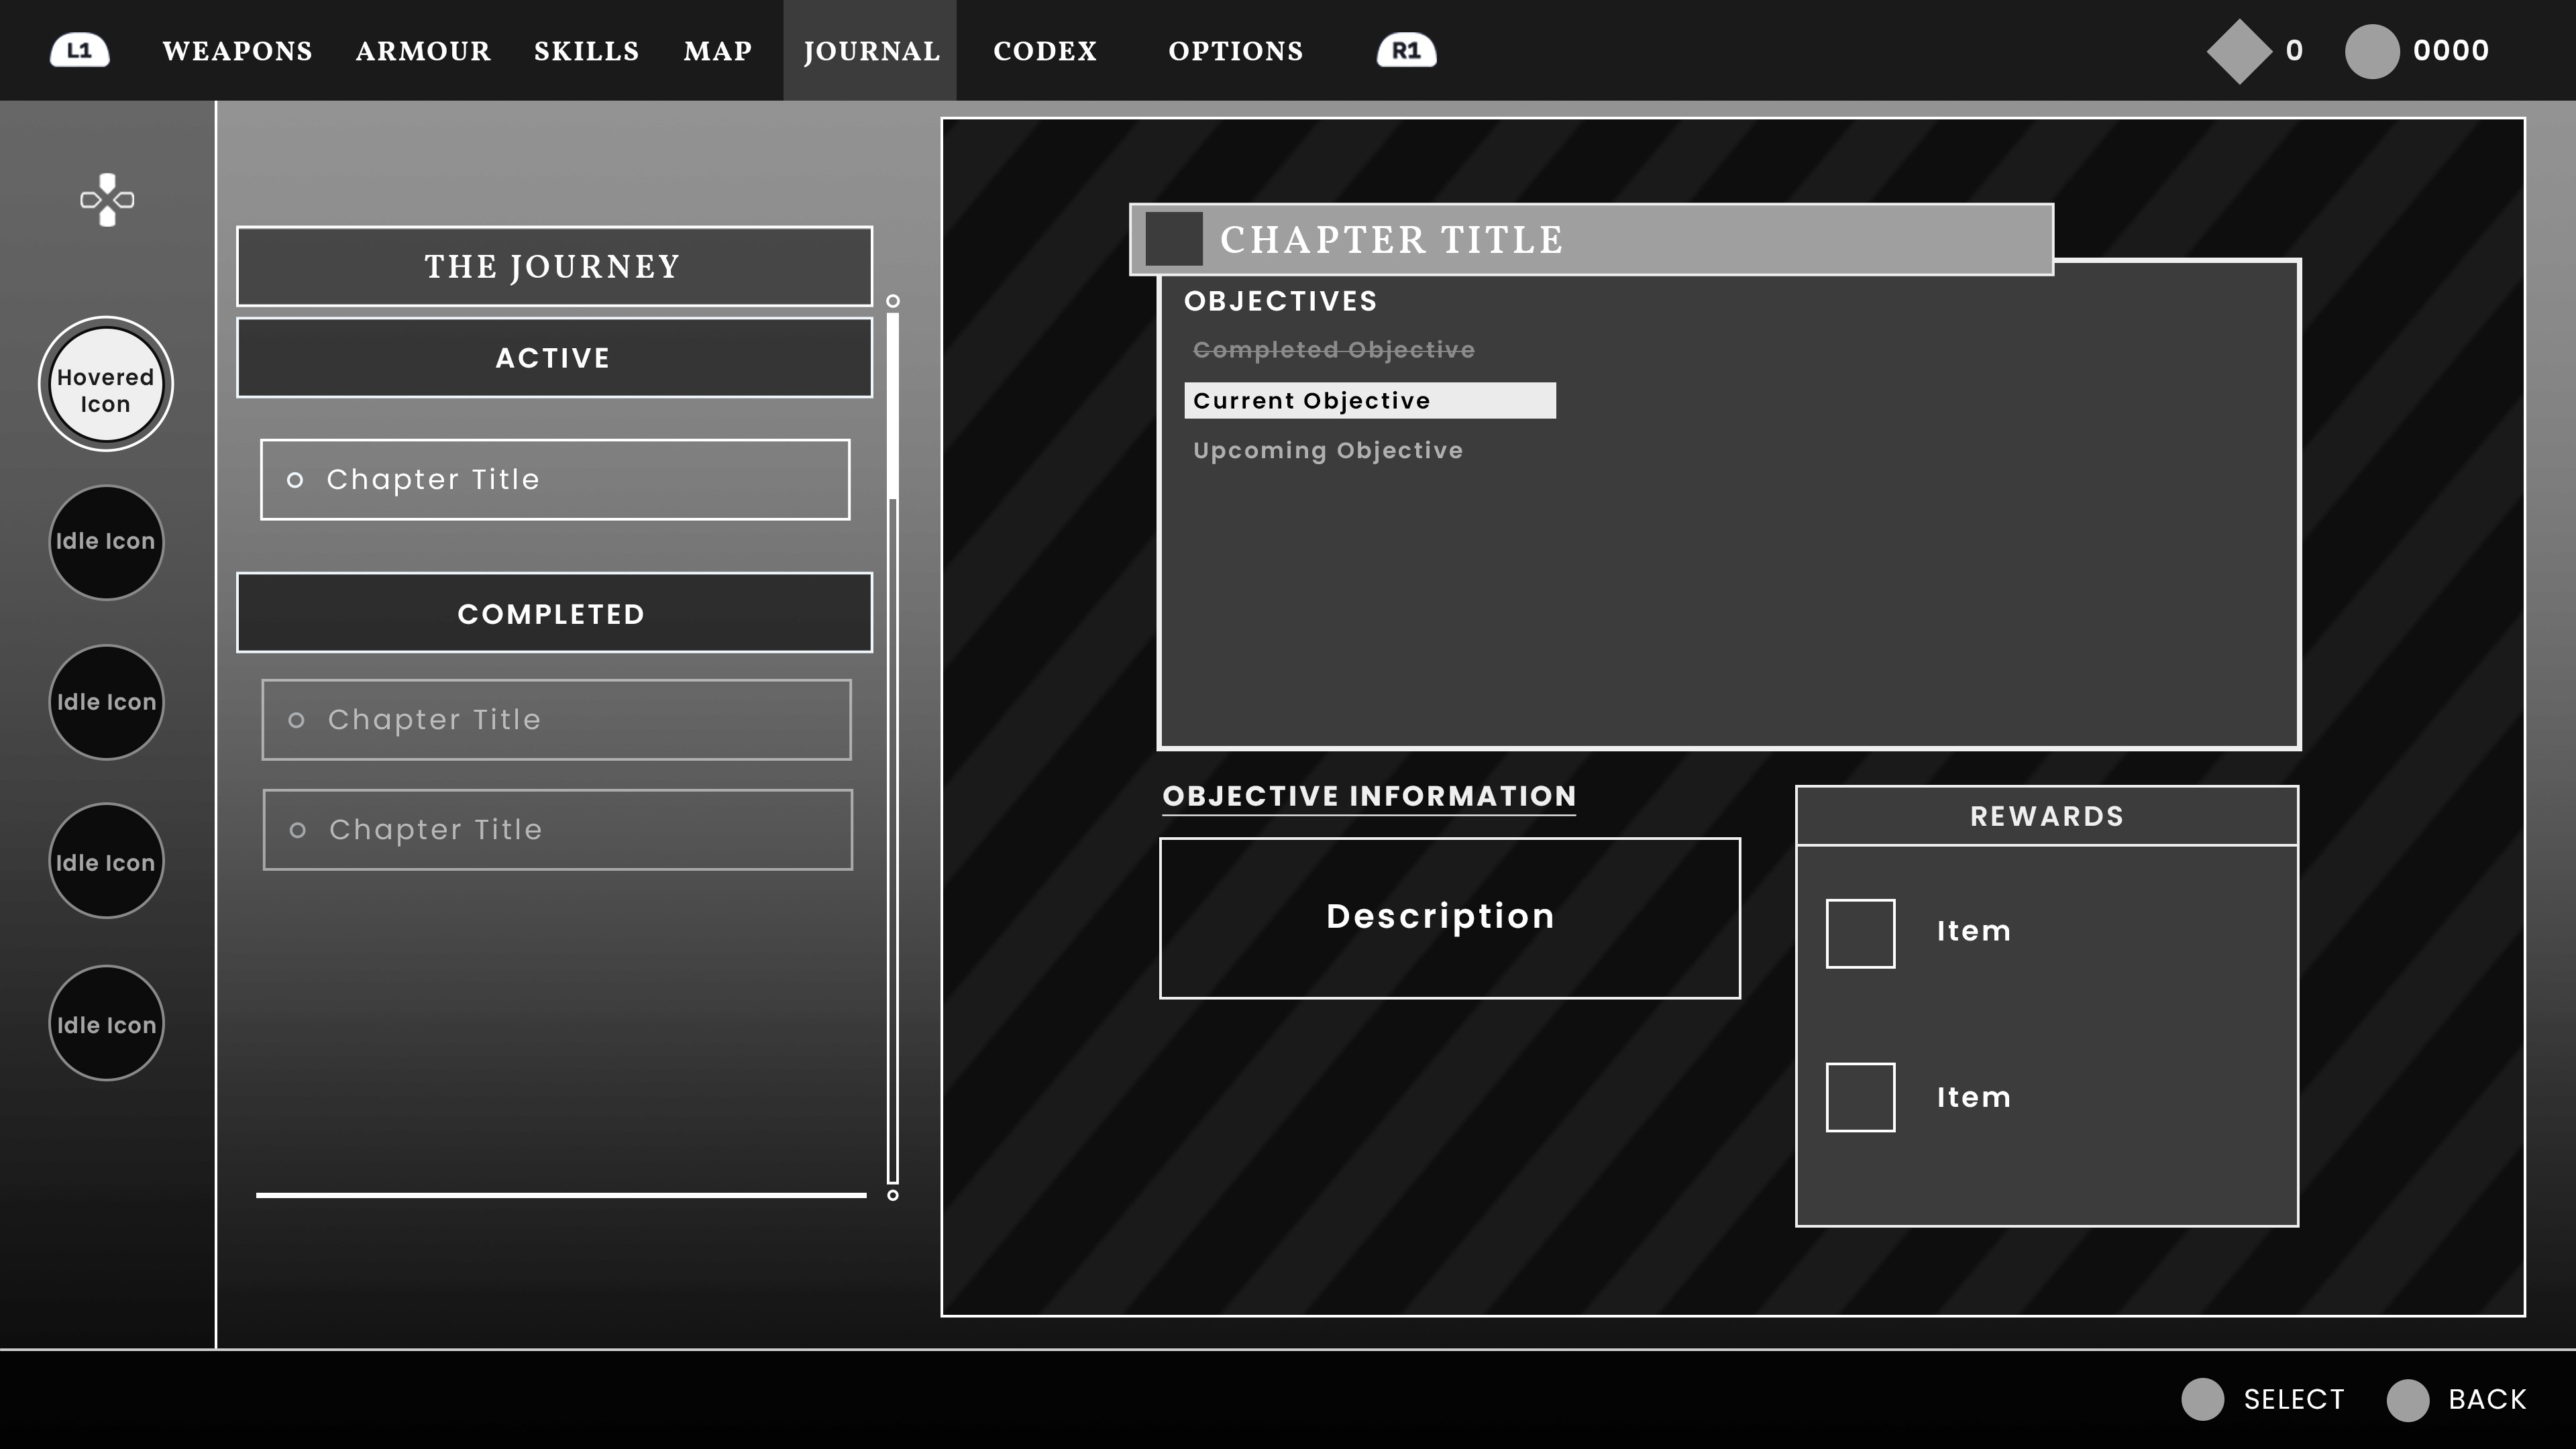Expand THE JOURNEY category header

click(554, 266)
